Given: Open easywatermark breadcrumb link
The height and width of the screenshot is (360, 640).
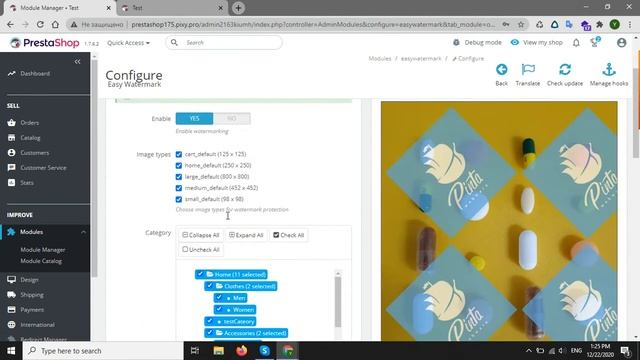Looking at the screenshot, I should click(421, 59).
